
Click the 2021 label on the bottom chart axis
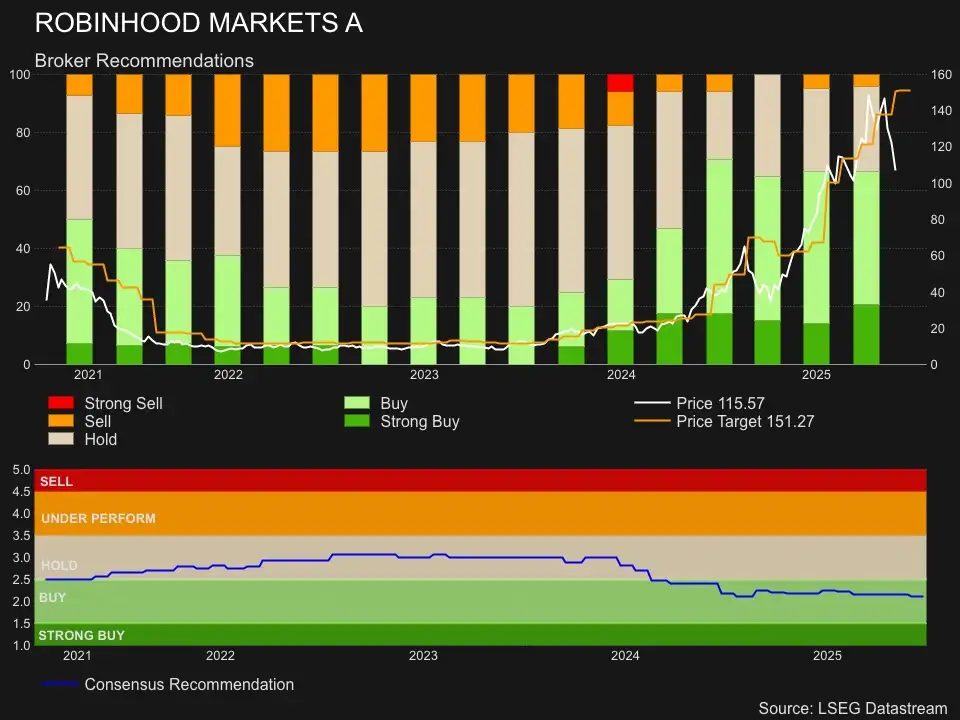tap(77, 656)
